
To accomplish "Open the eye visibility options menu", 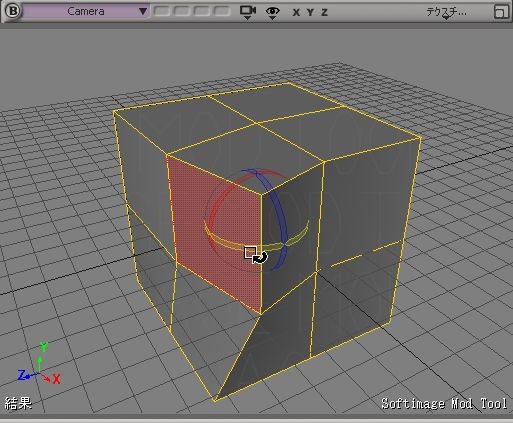I will click(272, 12).
